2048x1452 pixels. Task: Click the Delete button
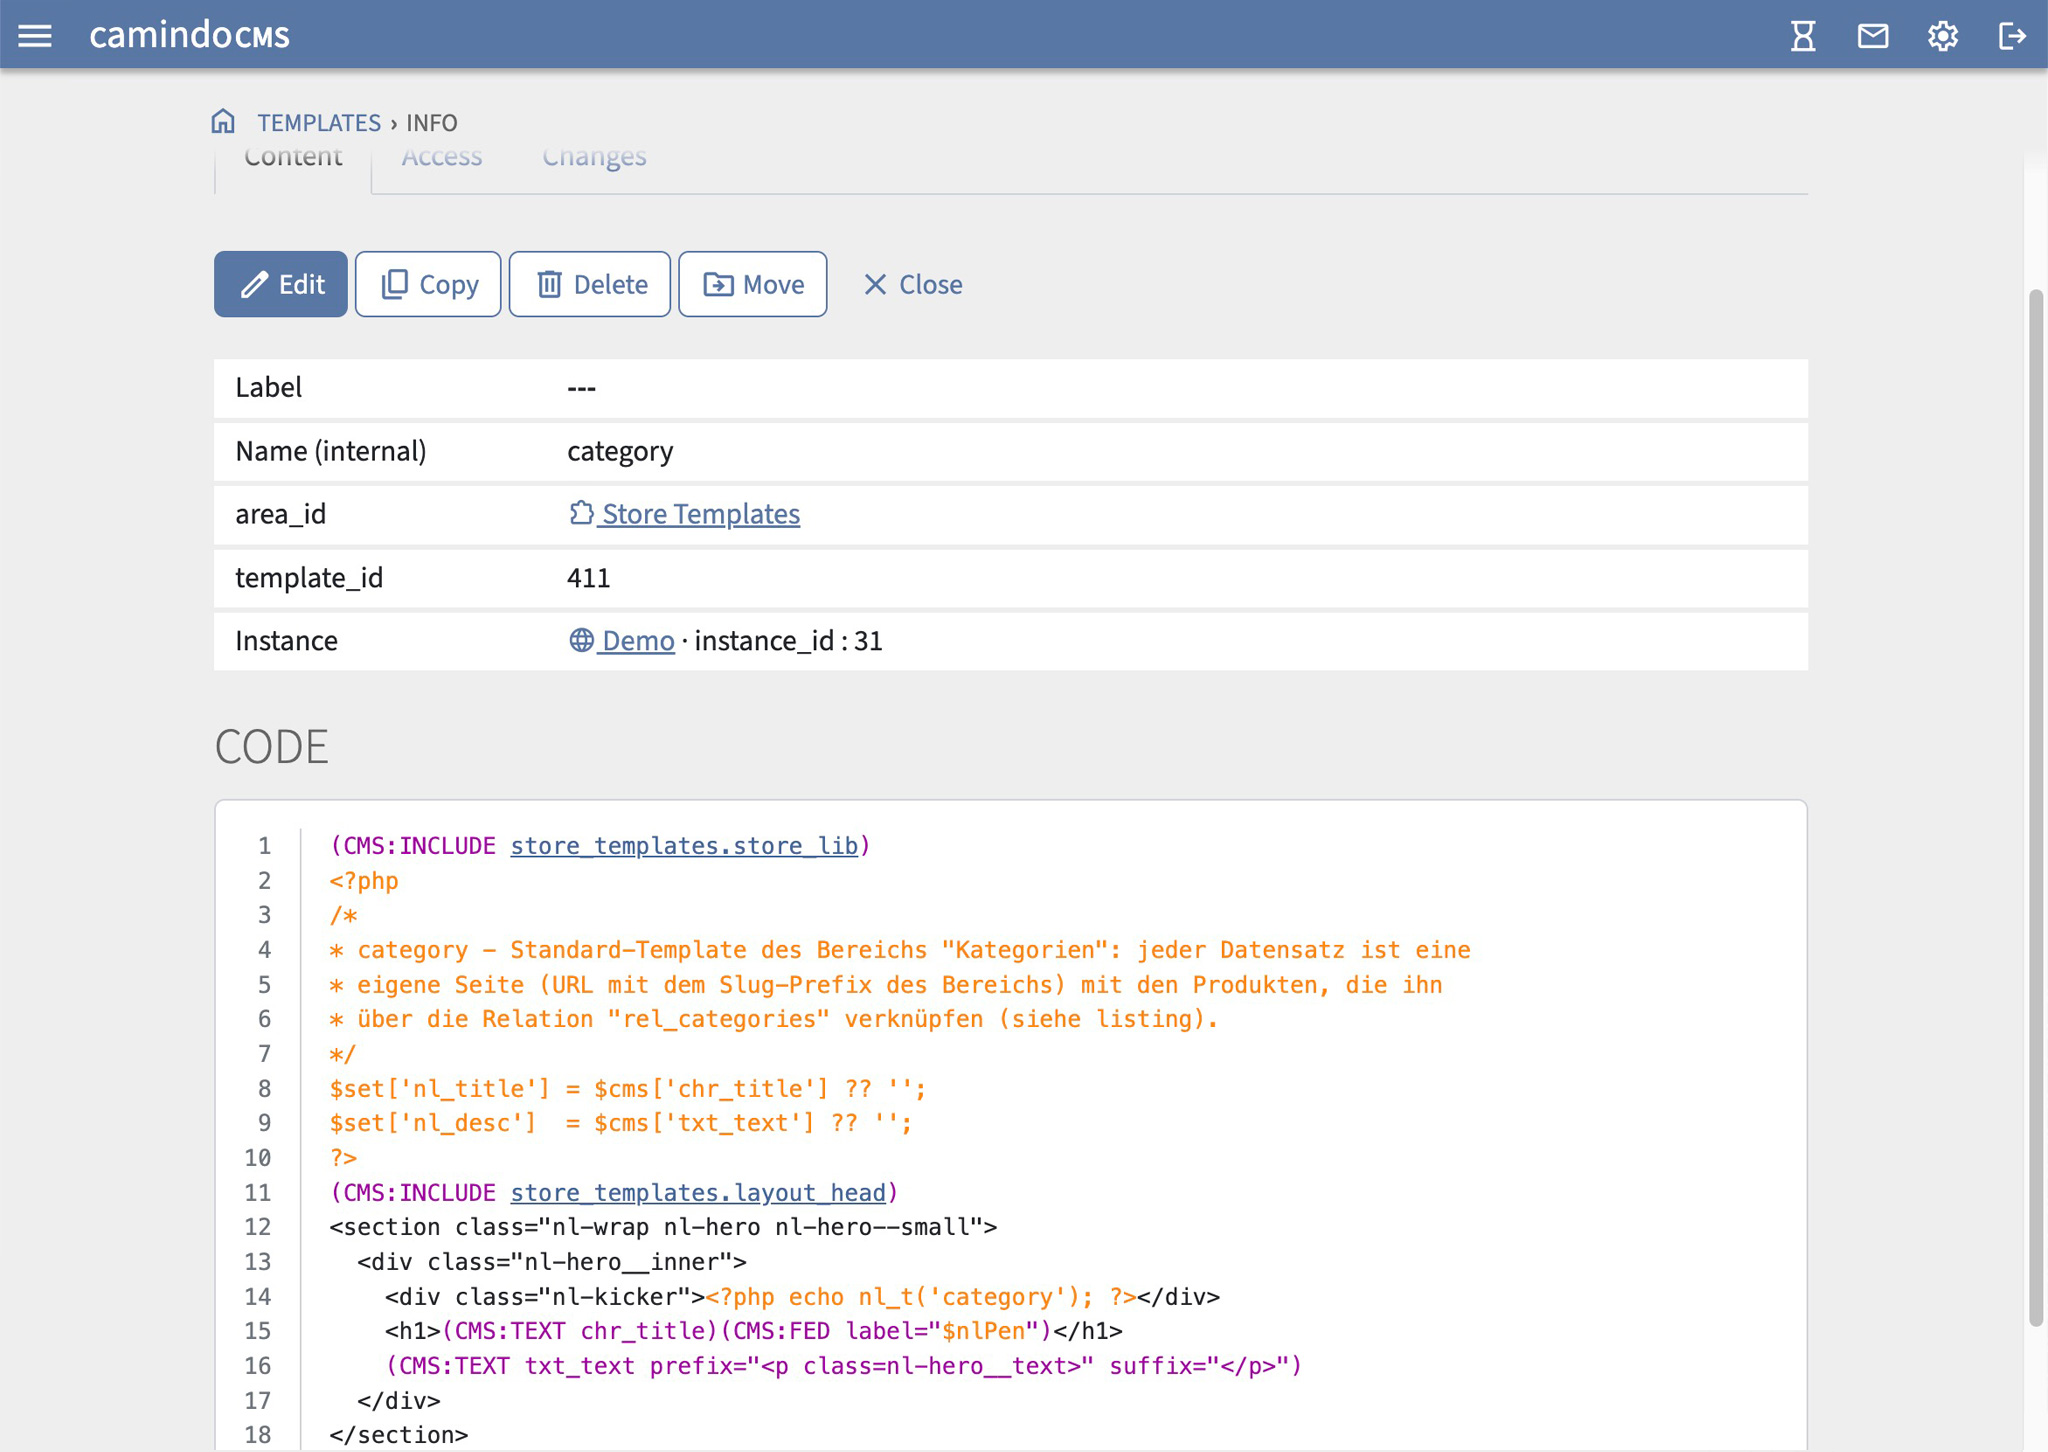590,284
